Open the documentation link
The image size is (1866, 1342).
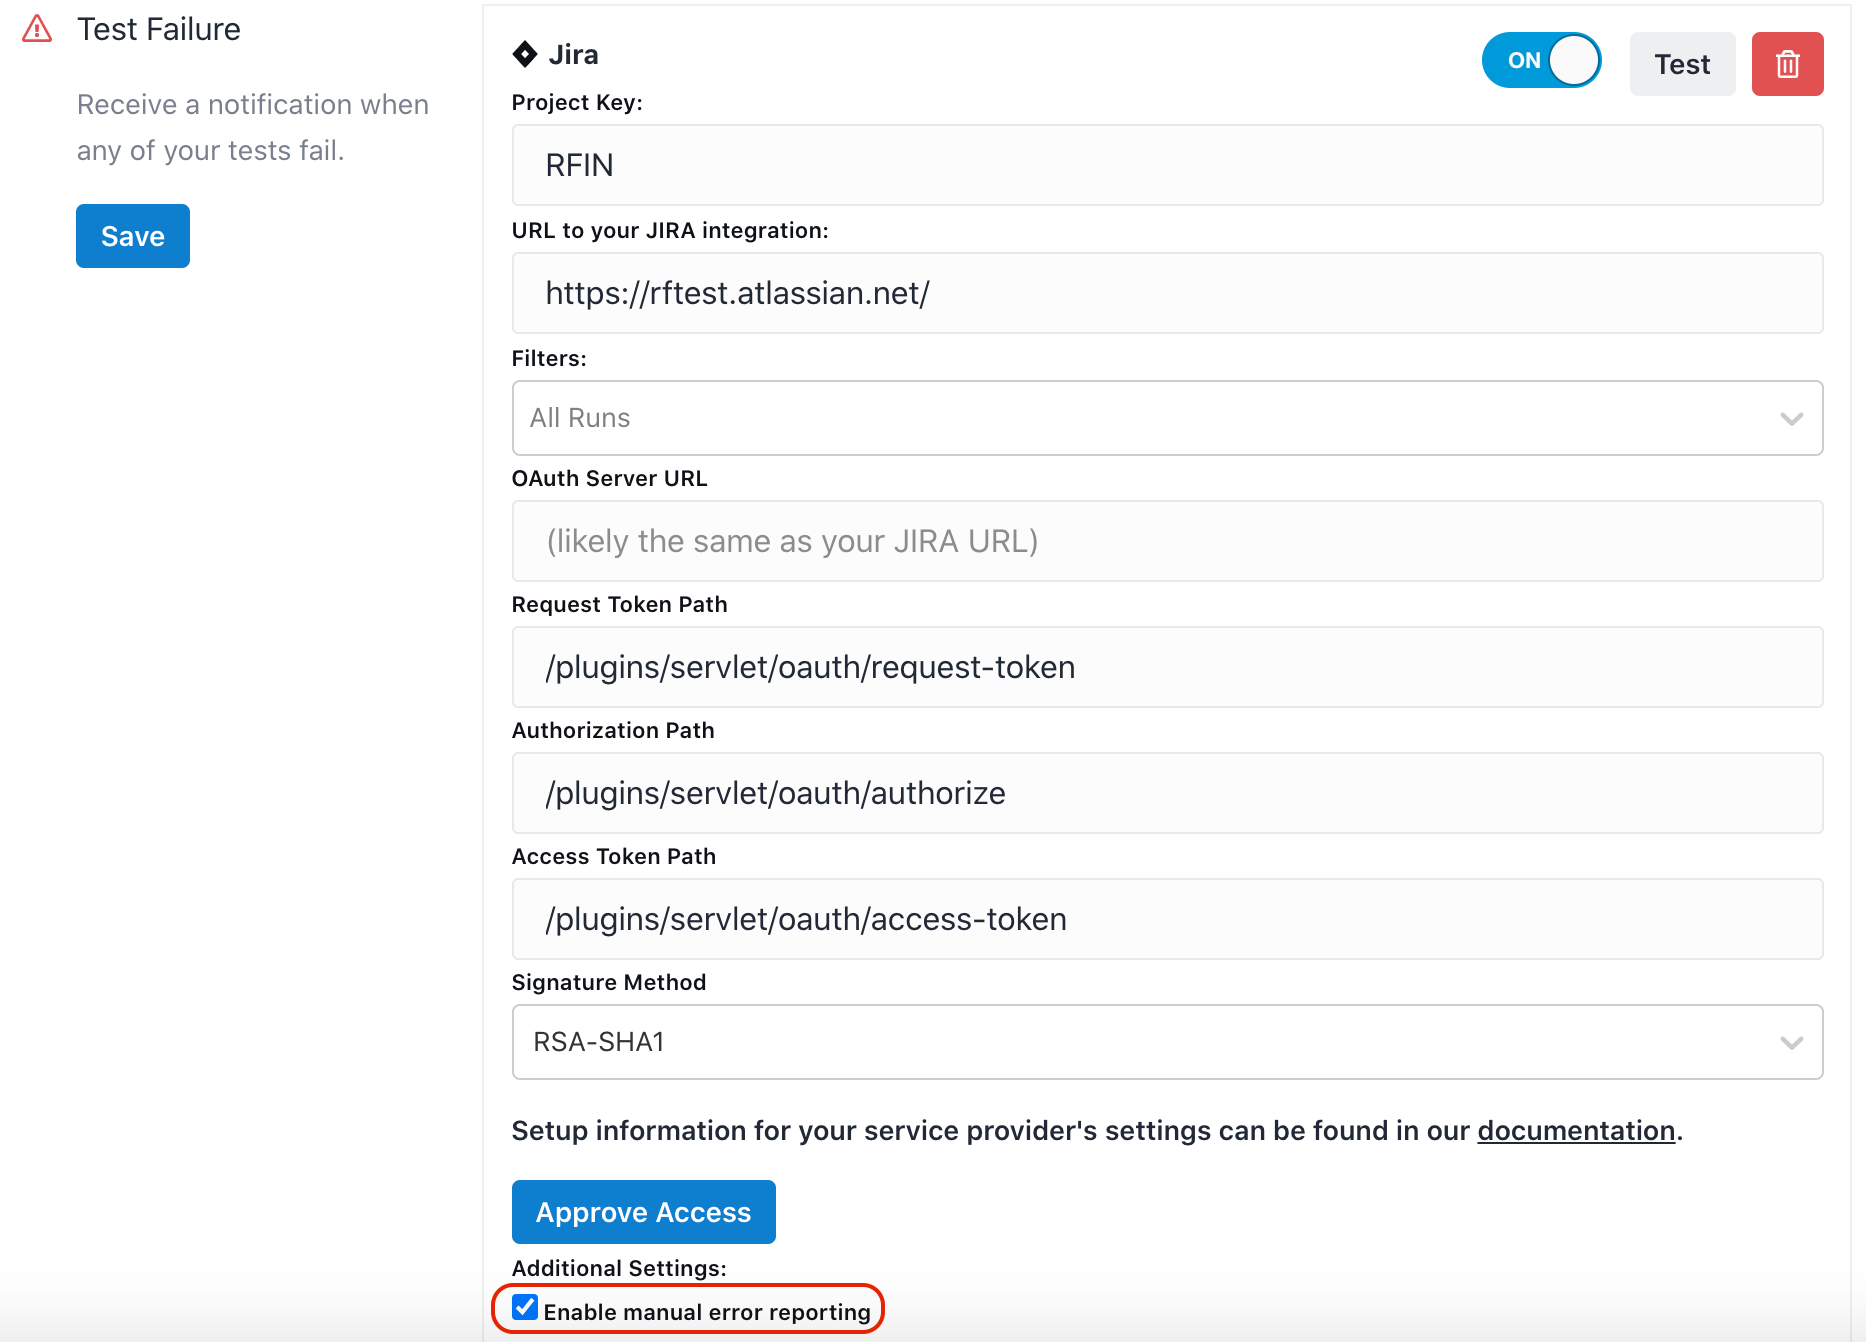click(x=1576, y=1130)
